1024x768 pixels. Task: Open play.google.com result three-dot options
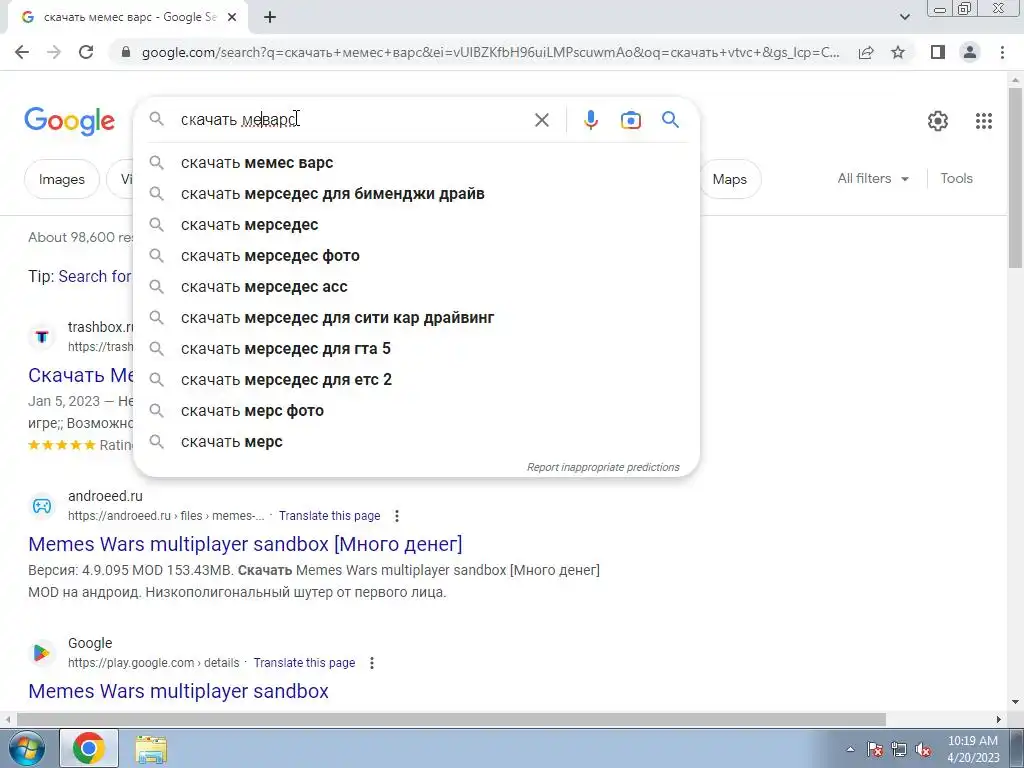pos(372,663)
